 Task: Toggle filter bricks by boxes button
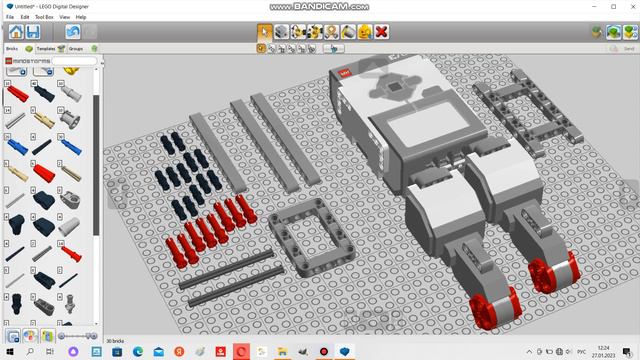(13, 336)
